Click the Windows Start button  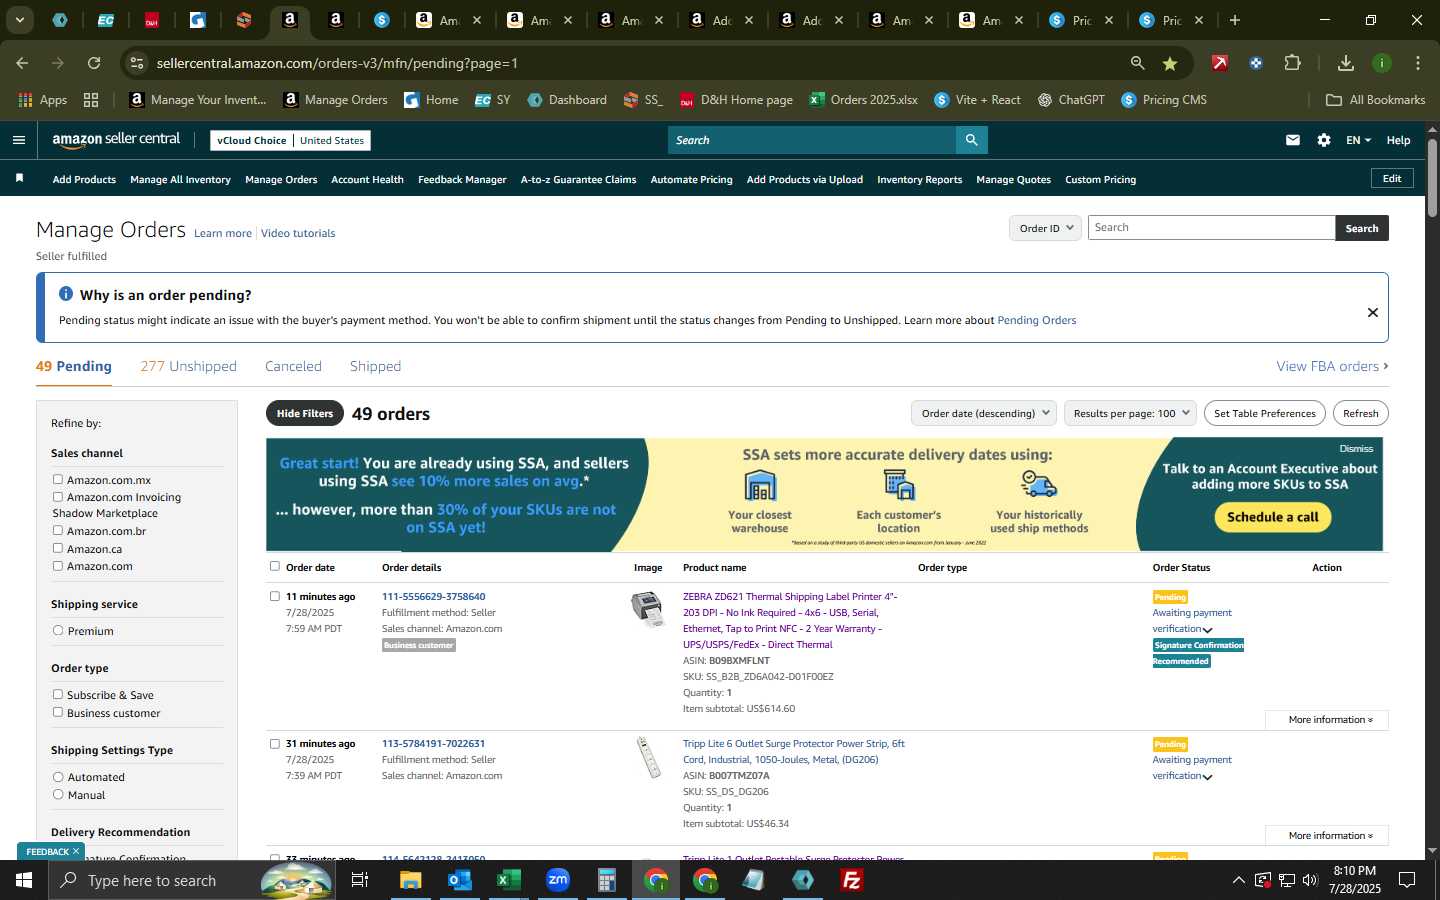[24, 880]
